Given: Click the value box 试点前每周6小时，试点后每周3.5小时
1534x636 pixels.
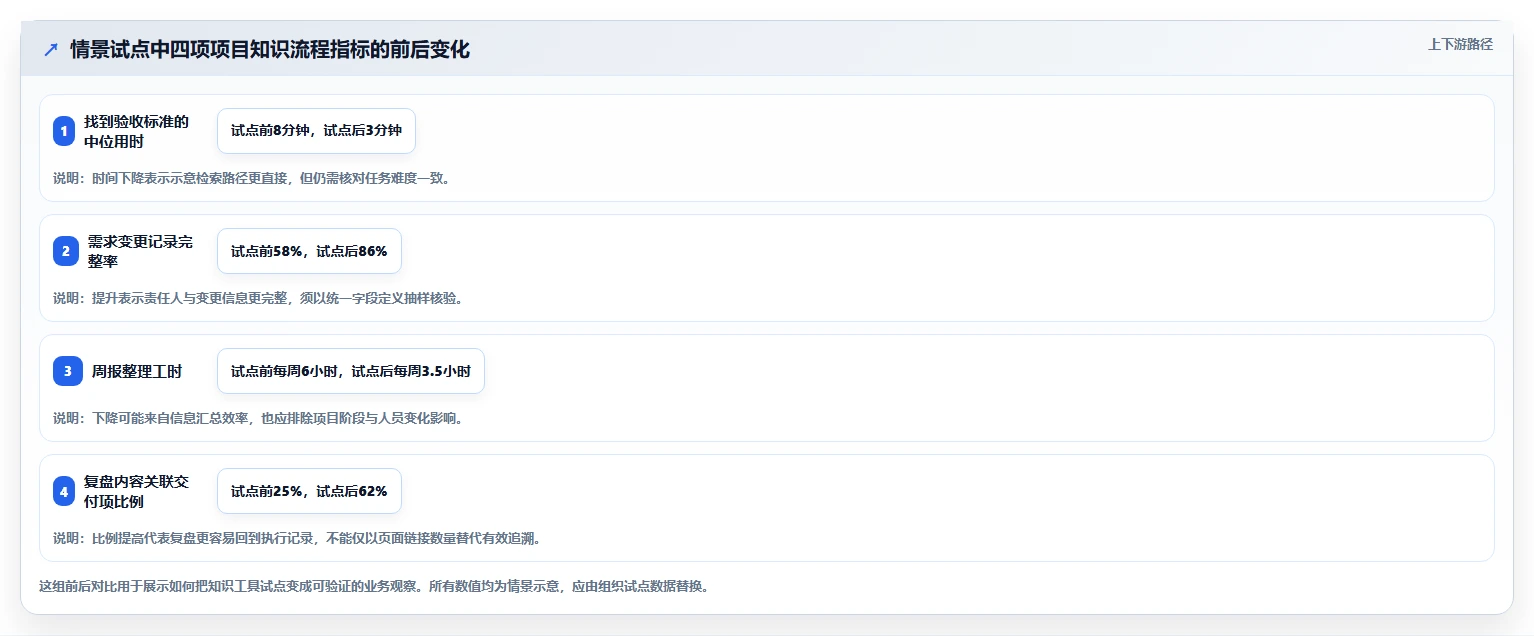Looking at the screenshot, I should (351, 371).
